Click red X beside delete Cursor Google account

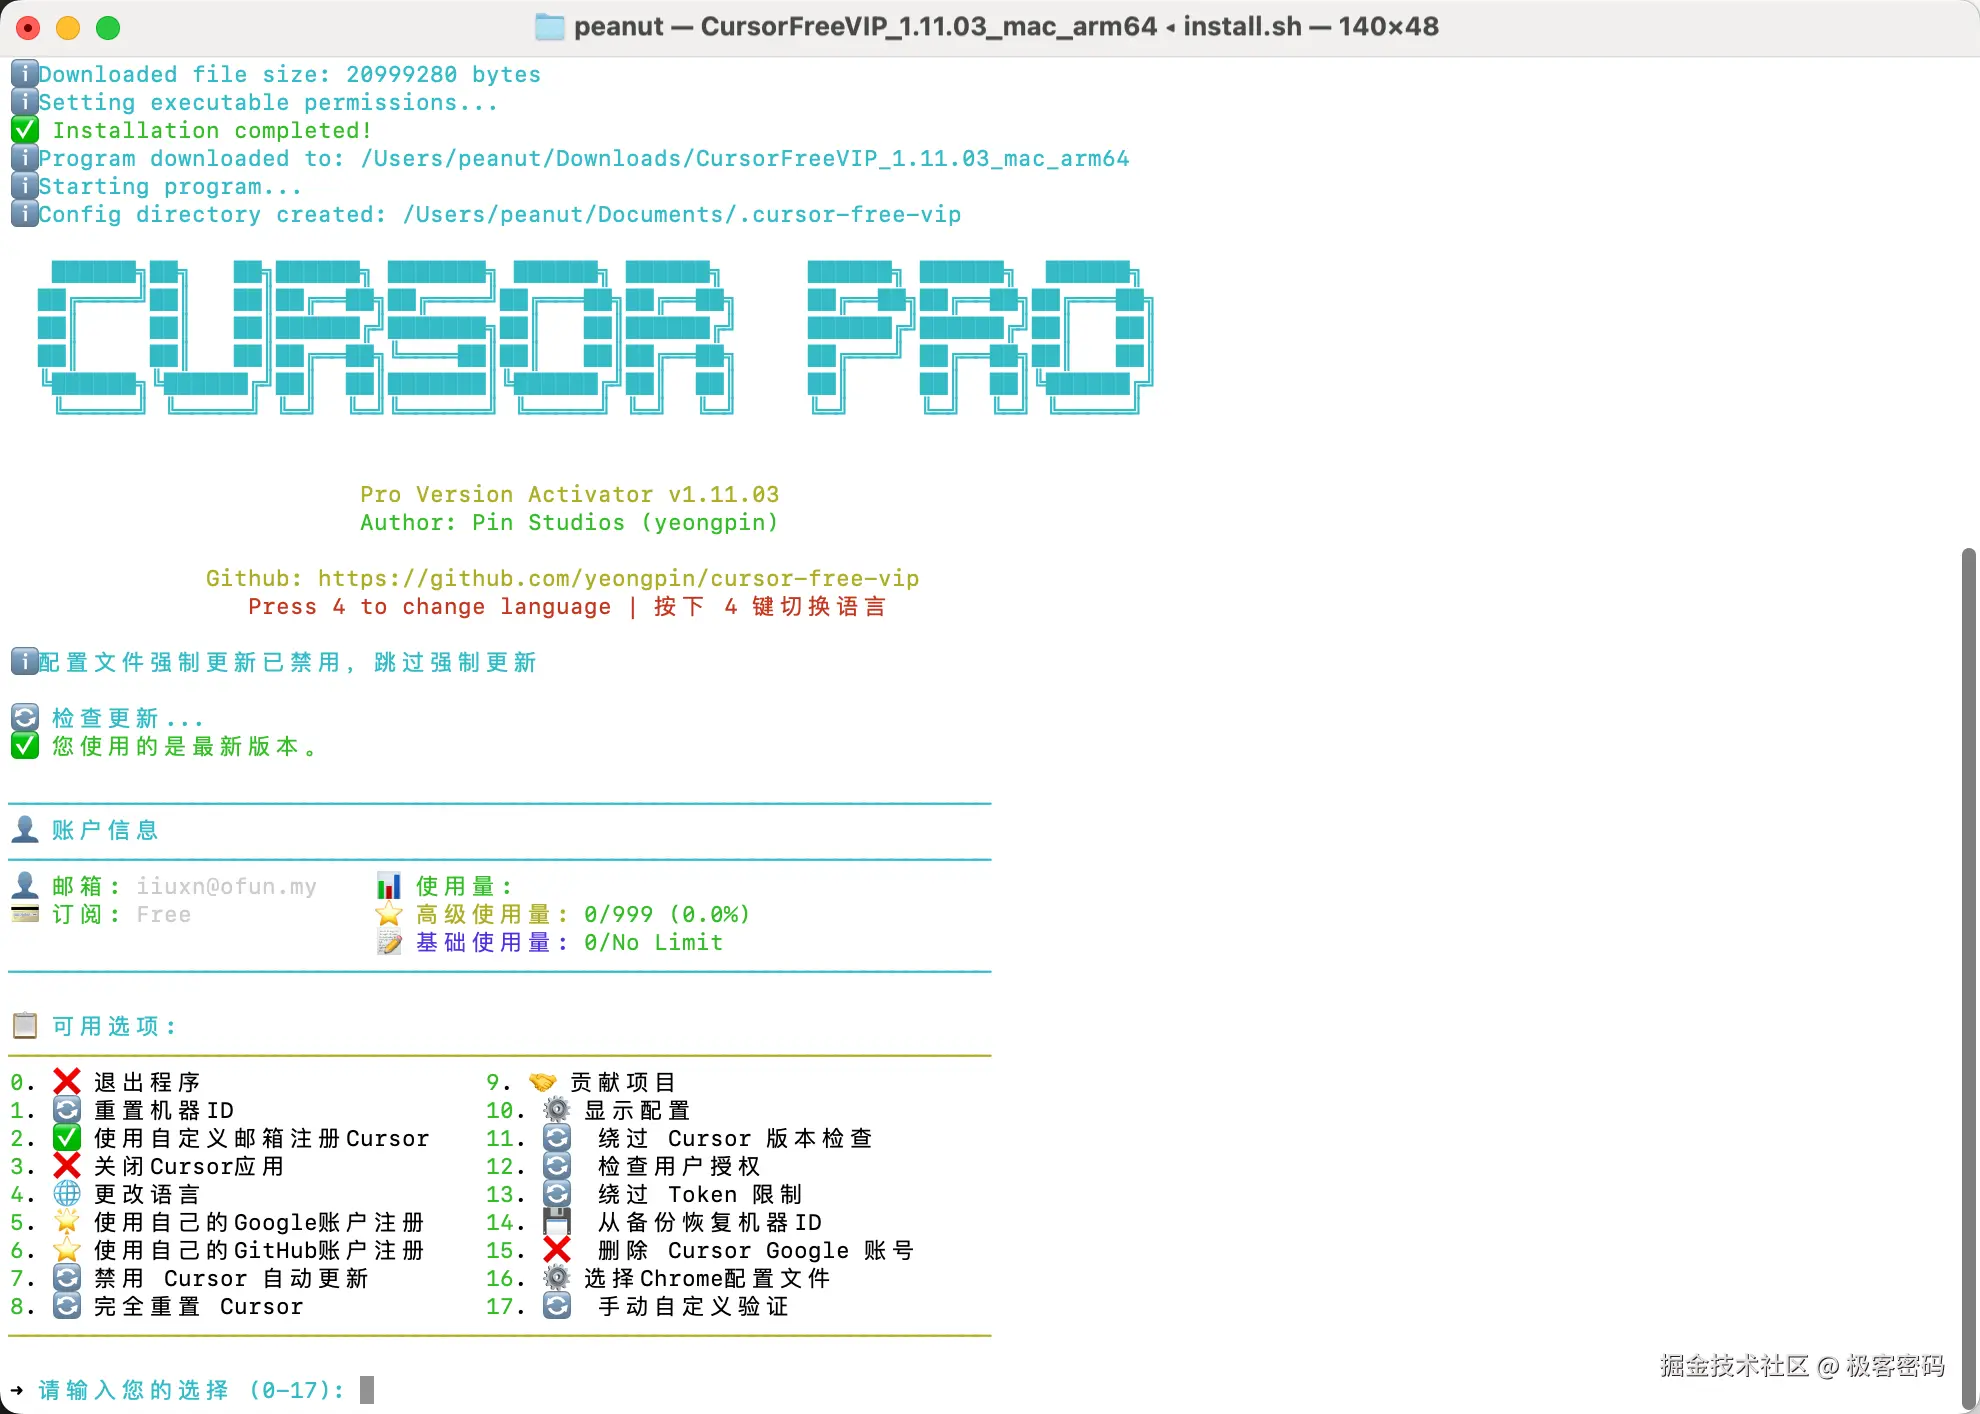pos(557,1249)
